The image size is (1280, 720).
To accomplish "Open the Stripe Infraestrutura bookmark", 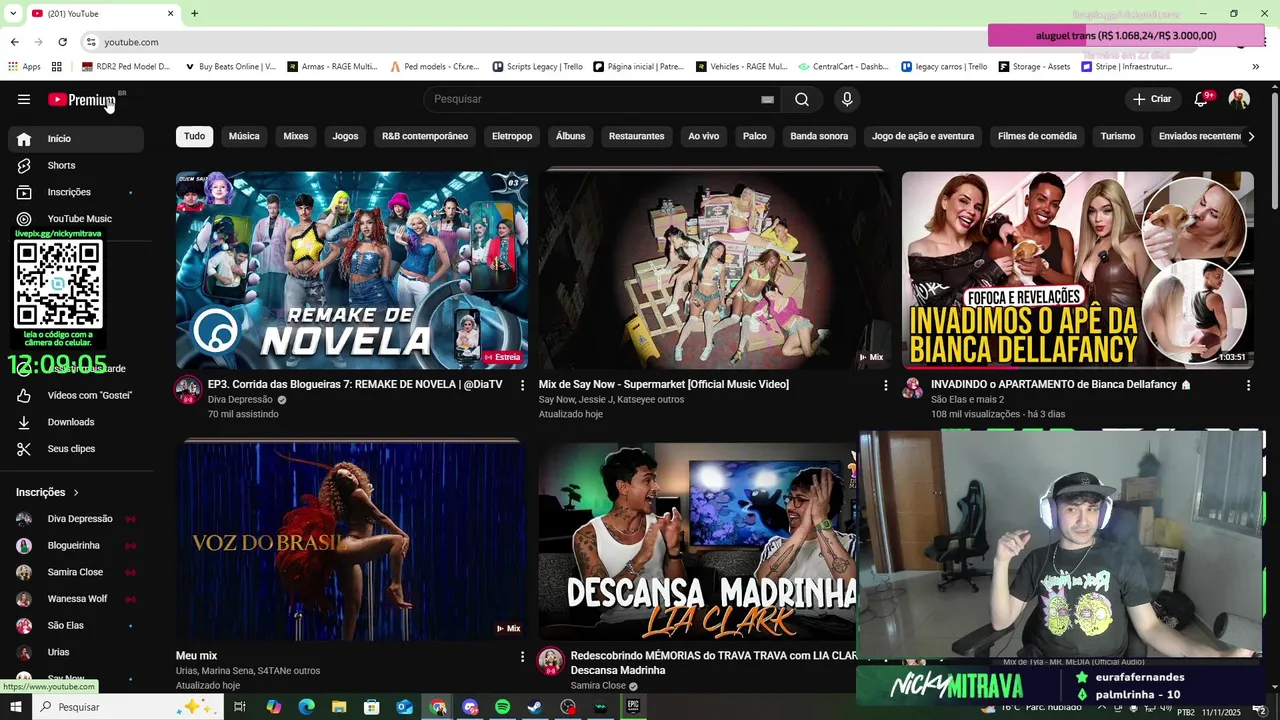I will (1125, 67).
